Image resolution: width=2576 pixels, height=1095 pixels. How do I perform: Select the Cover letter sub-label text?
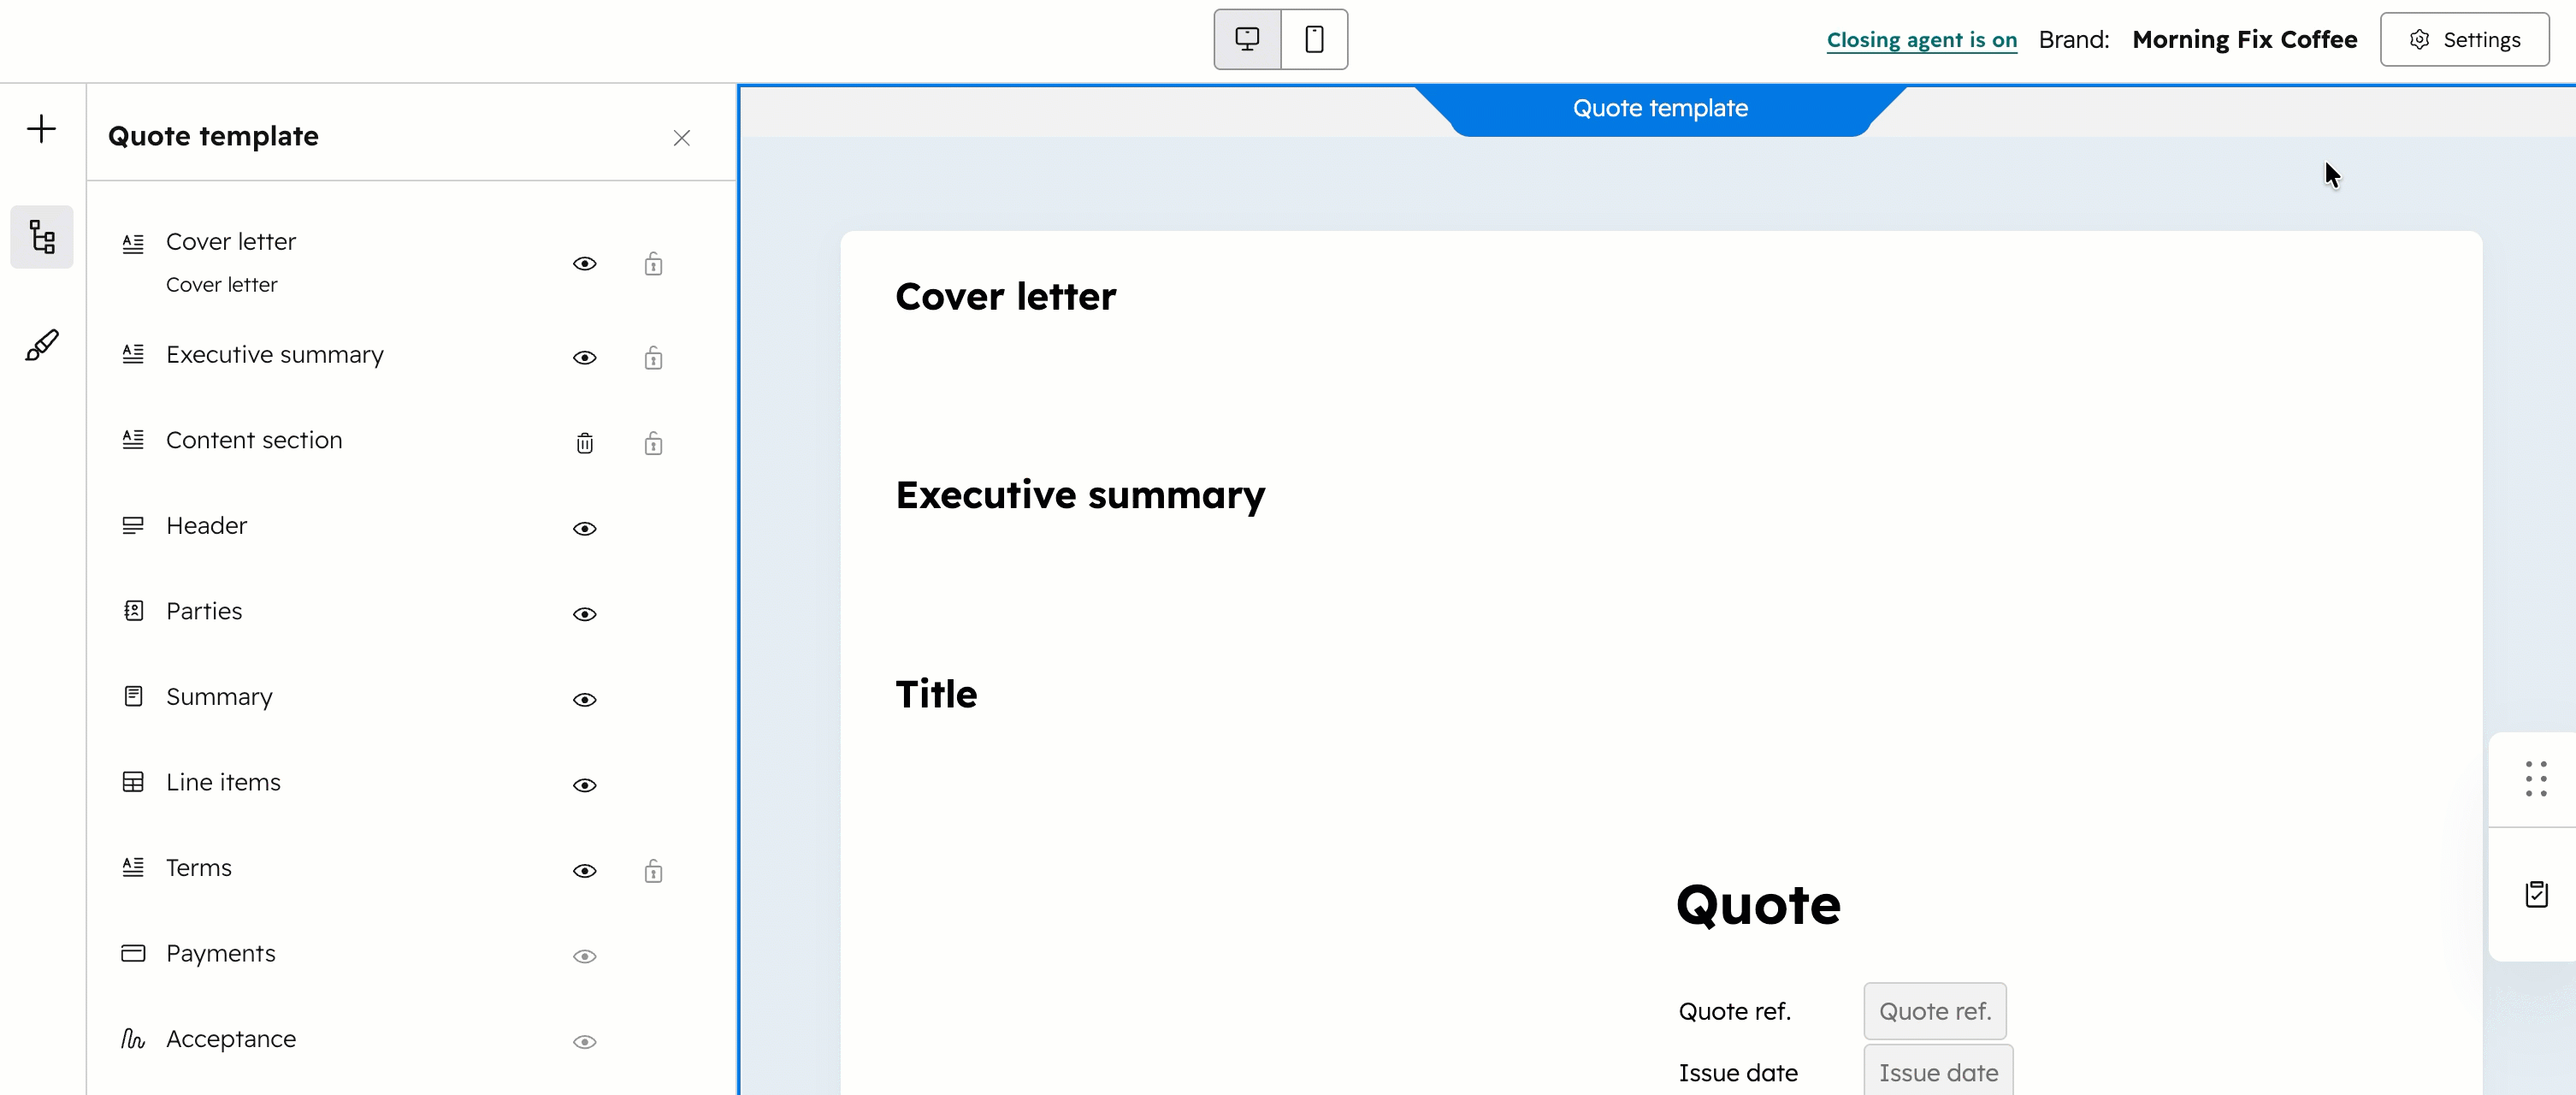pyautogui.click(x=222, y=285)
